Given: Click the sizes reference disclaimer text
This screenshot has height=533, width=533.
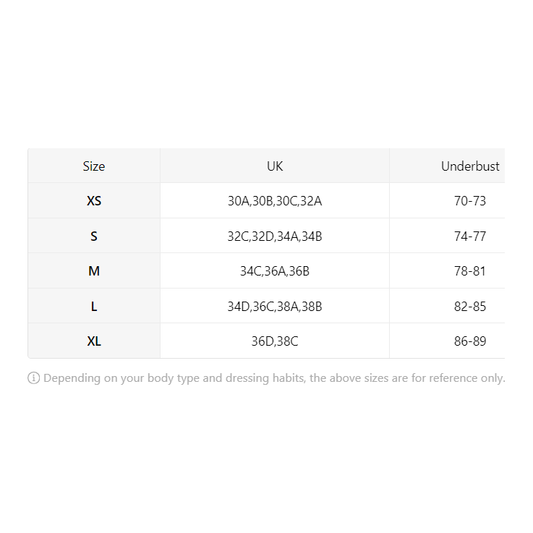Looking at the screenshot, I should [274, 378].
